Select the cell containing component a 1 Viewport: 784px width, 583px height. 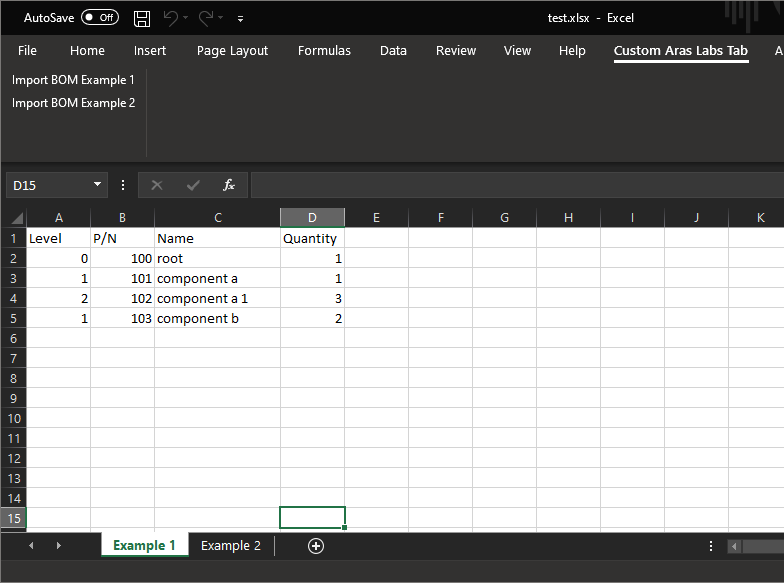218,298
